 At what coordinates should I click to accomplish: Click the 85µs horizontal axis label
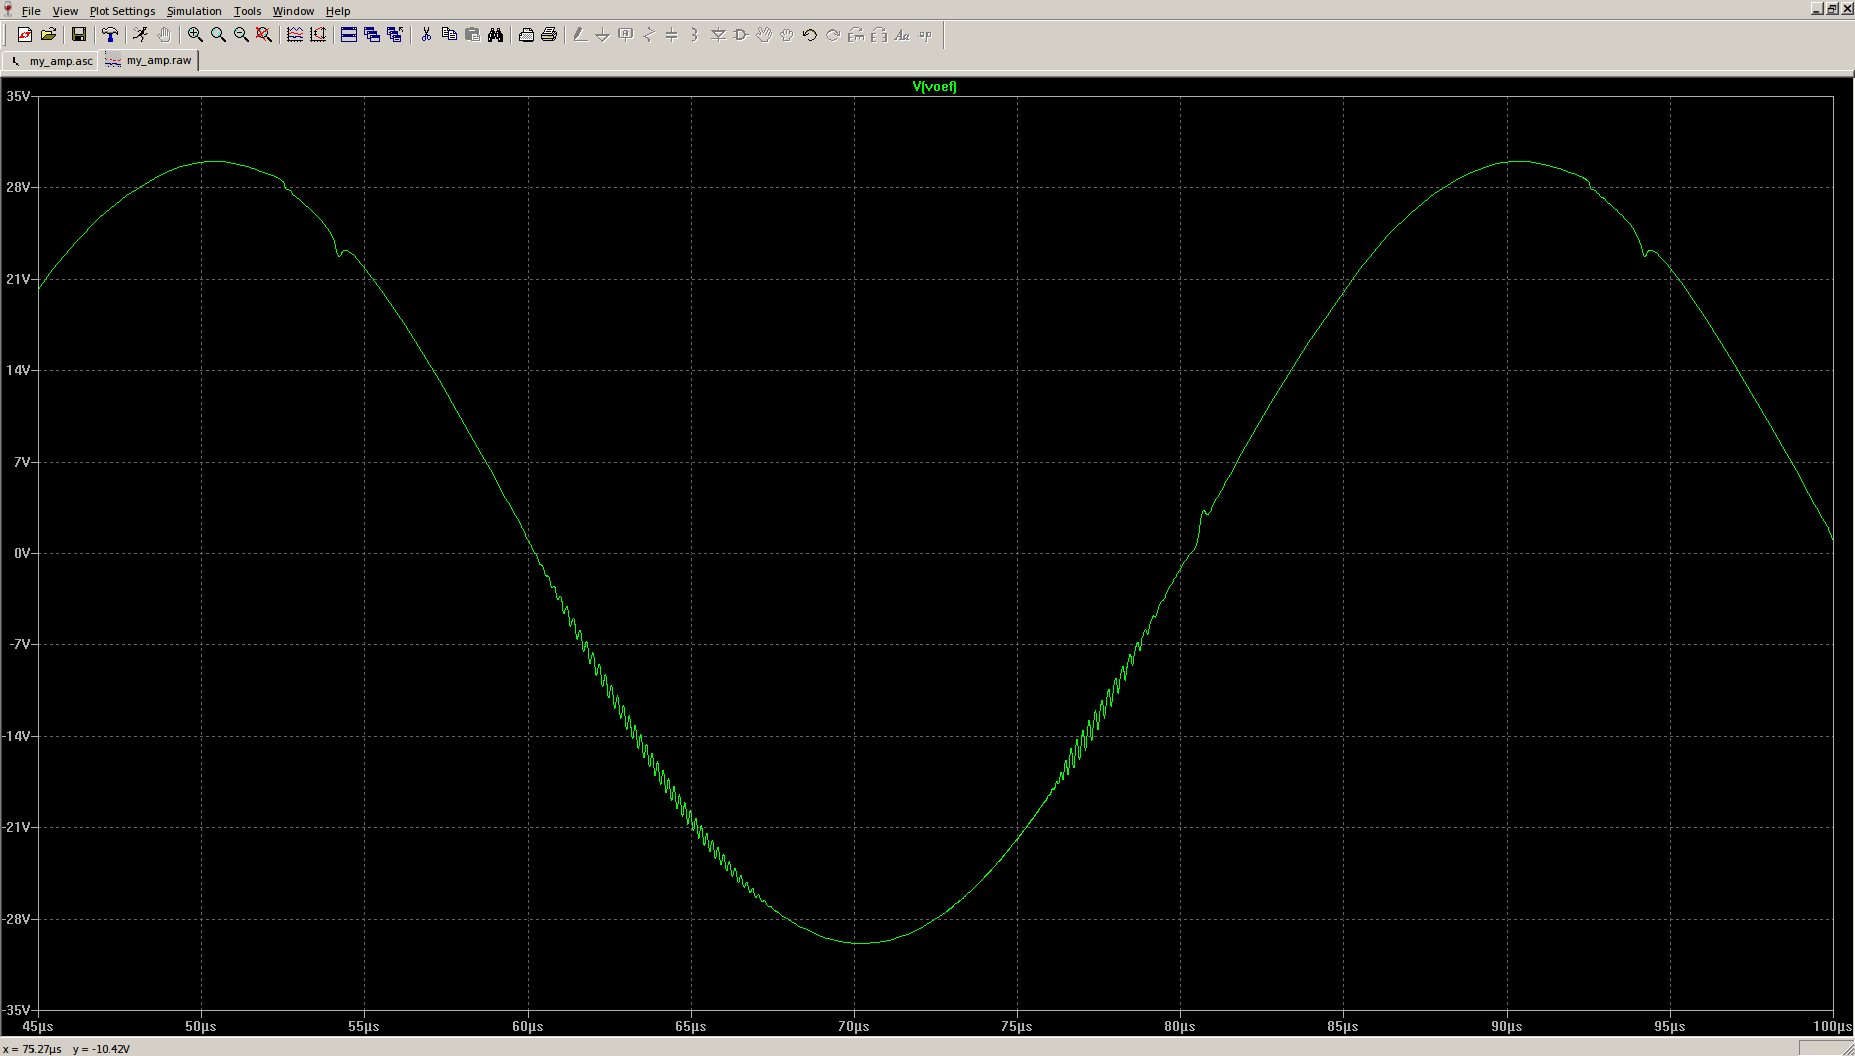(1343, 1026)
